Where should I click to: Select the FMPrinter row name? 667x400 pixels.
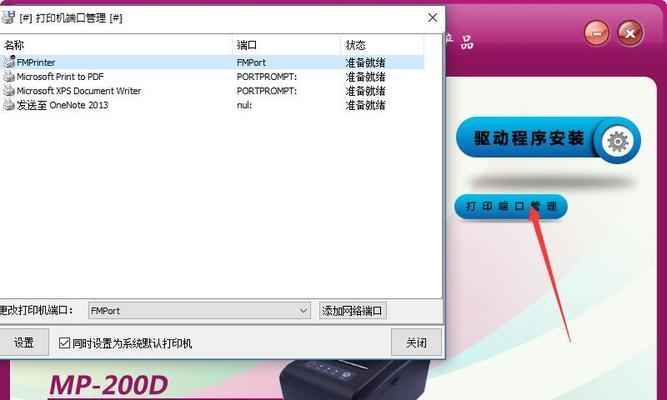36,63
